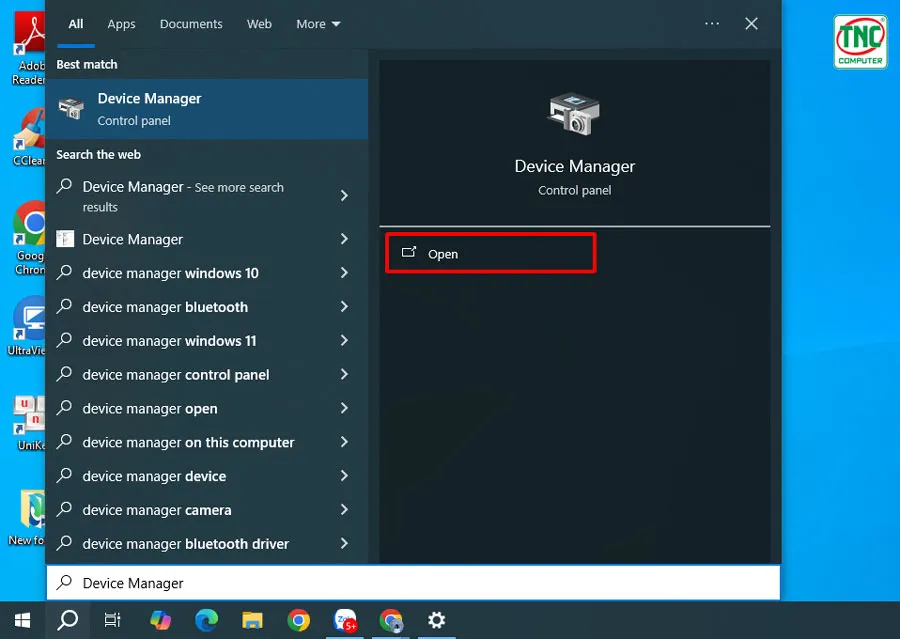900x639 pixels.
Task: Open the More filter dropdown
Action: [x=318, y=24]
